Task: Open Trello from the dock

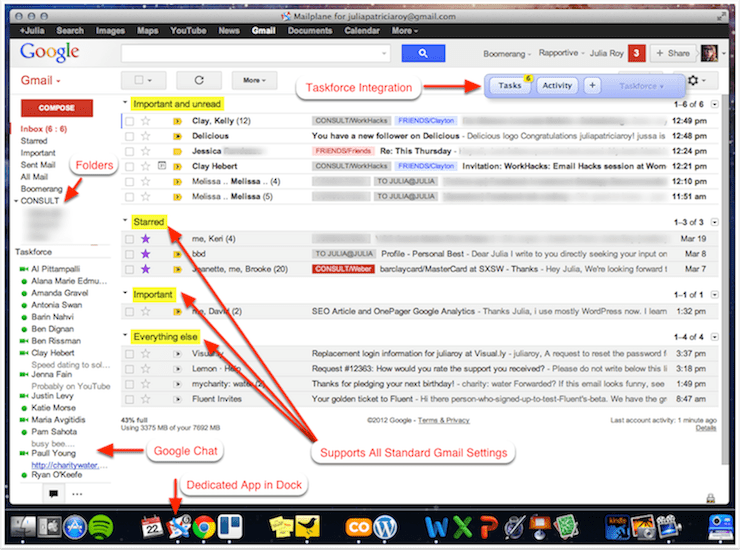Action: click(x=230, y=527)
